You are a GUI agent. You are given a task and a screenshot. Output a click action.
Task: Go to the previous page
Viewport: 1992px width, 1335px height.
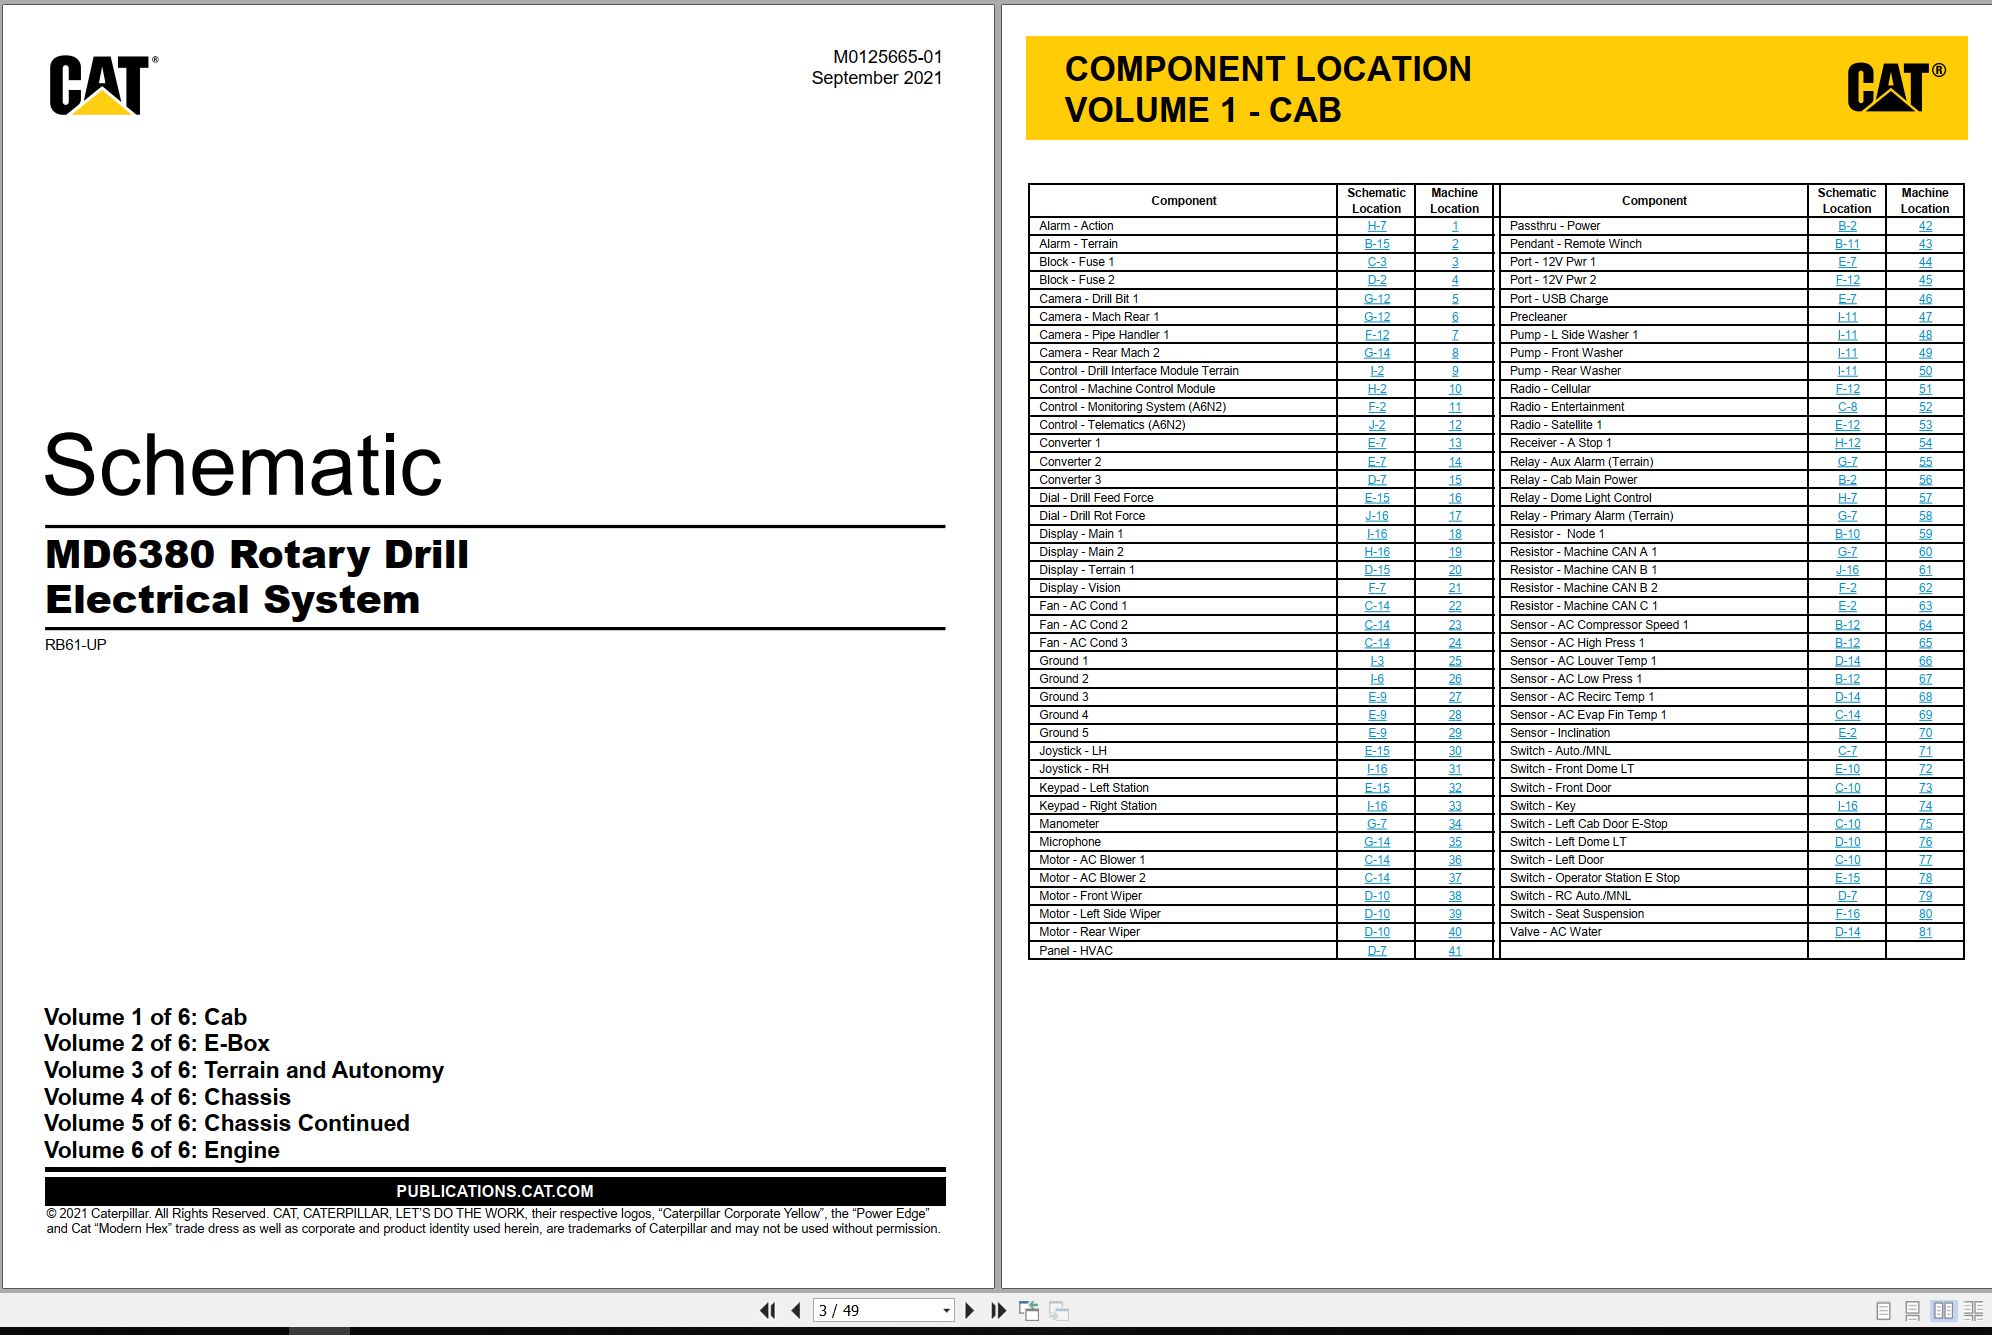[796, 1310]
